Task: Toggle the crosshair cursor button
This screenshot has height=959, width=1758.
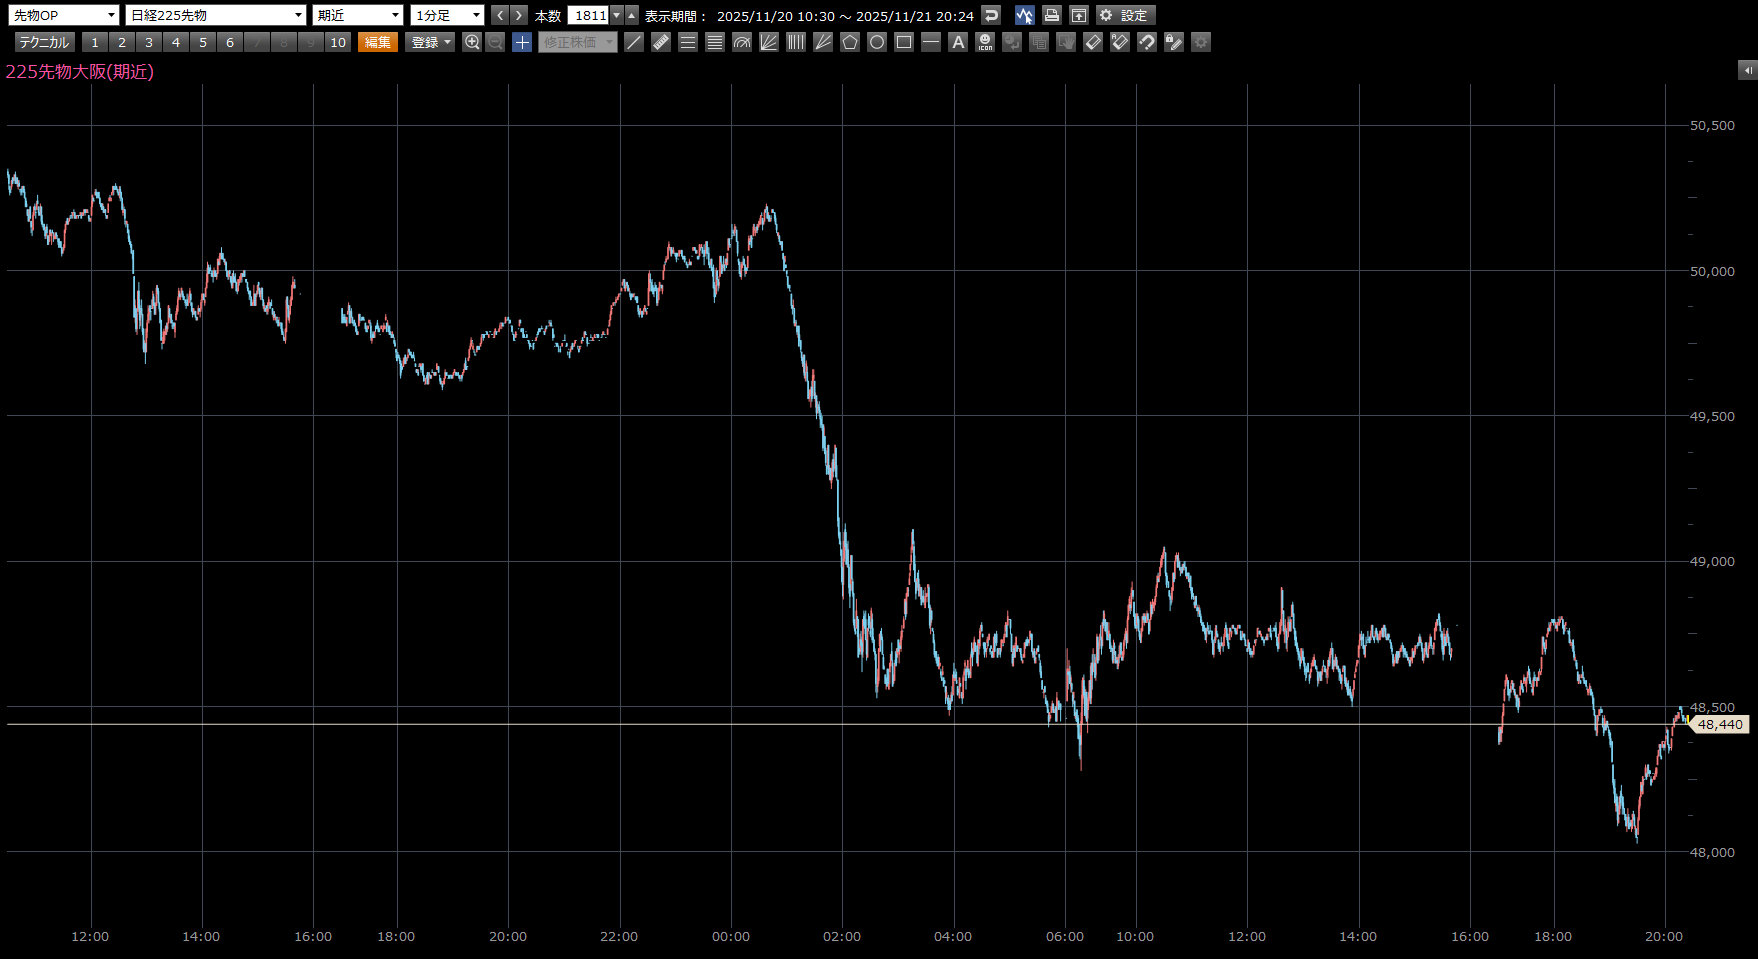Action: click(x=522, y=42)
